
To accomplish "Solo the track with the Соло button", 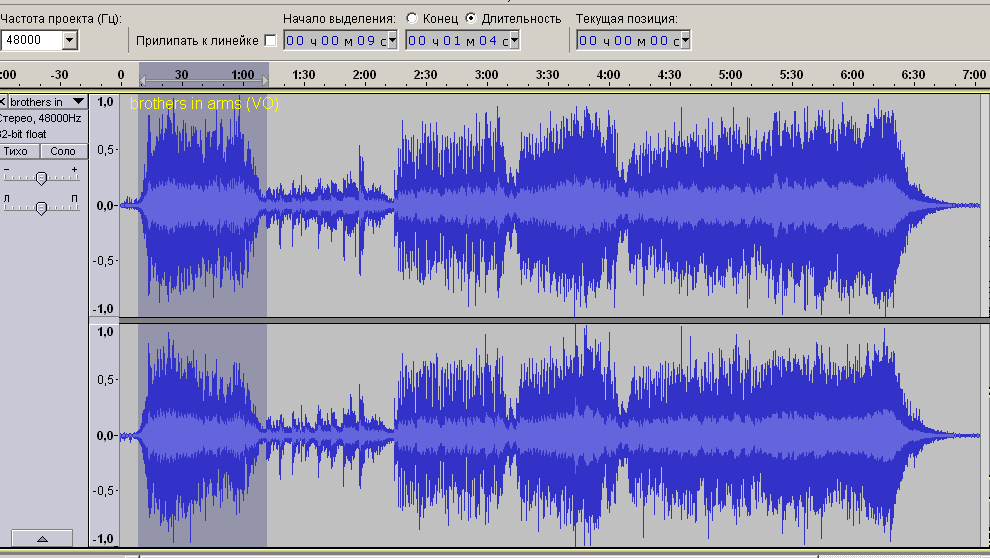I will 63,151.
